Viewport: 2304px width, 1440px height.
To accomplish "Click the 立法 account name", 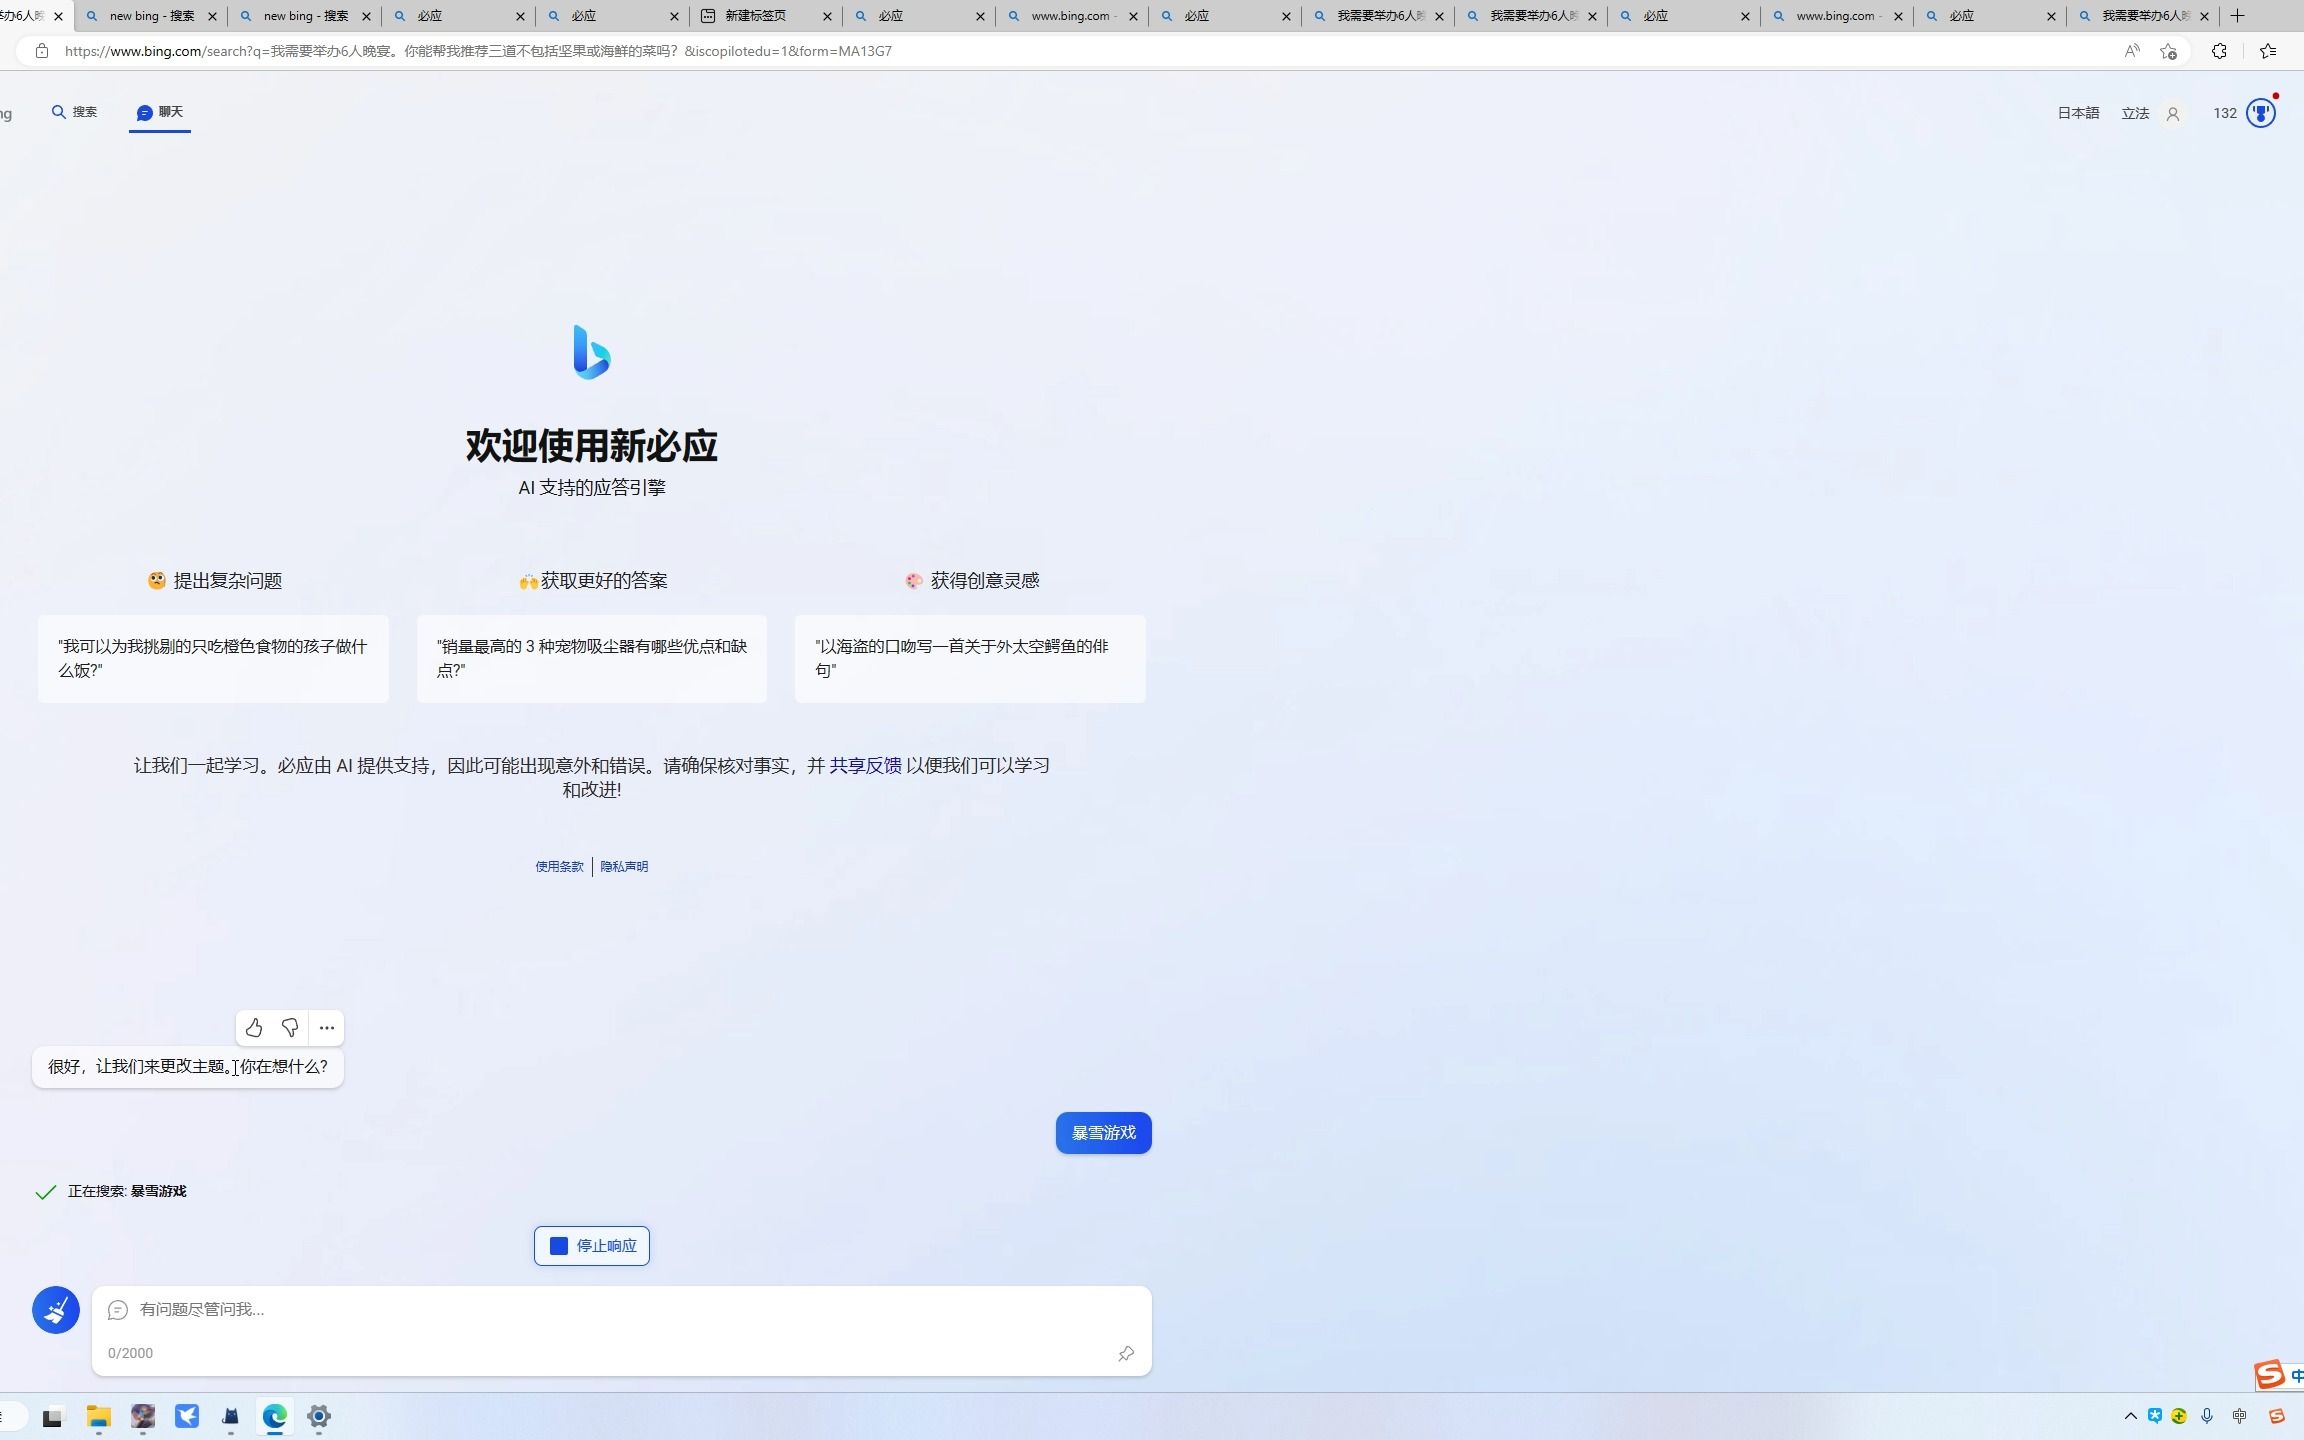I will click(x=2135, y=114).
